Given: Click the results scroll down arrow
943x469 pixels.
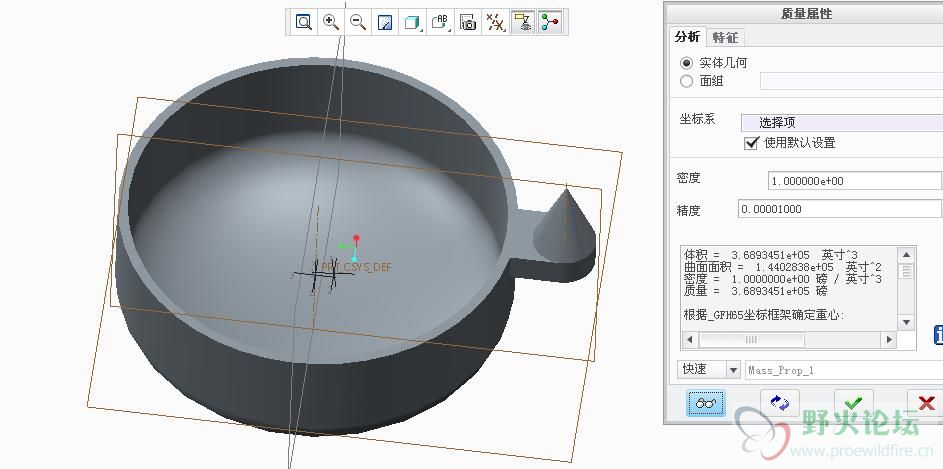Looking at the screenshot, I should tap(906, 322).
